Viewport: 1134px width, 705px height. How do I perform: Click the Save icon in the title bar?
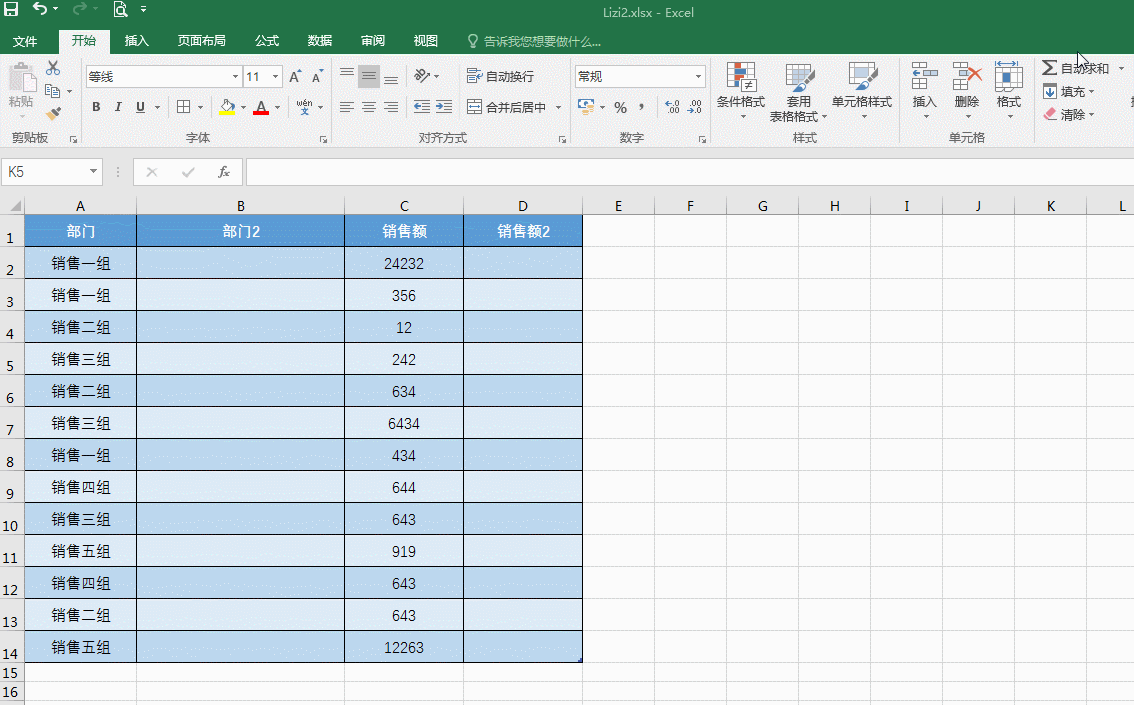click(11, 9)
